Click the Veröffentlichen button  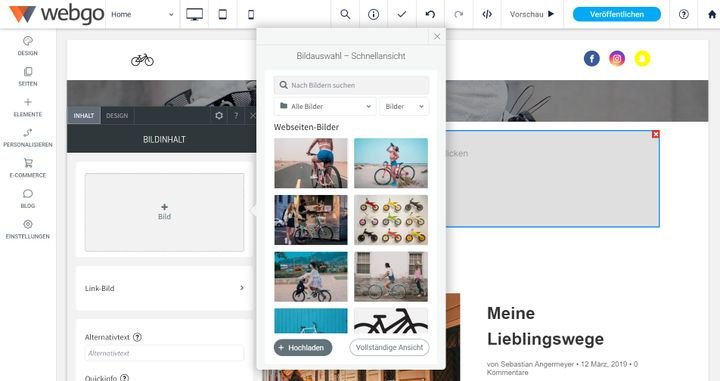click(x=617, y=14)
